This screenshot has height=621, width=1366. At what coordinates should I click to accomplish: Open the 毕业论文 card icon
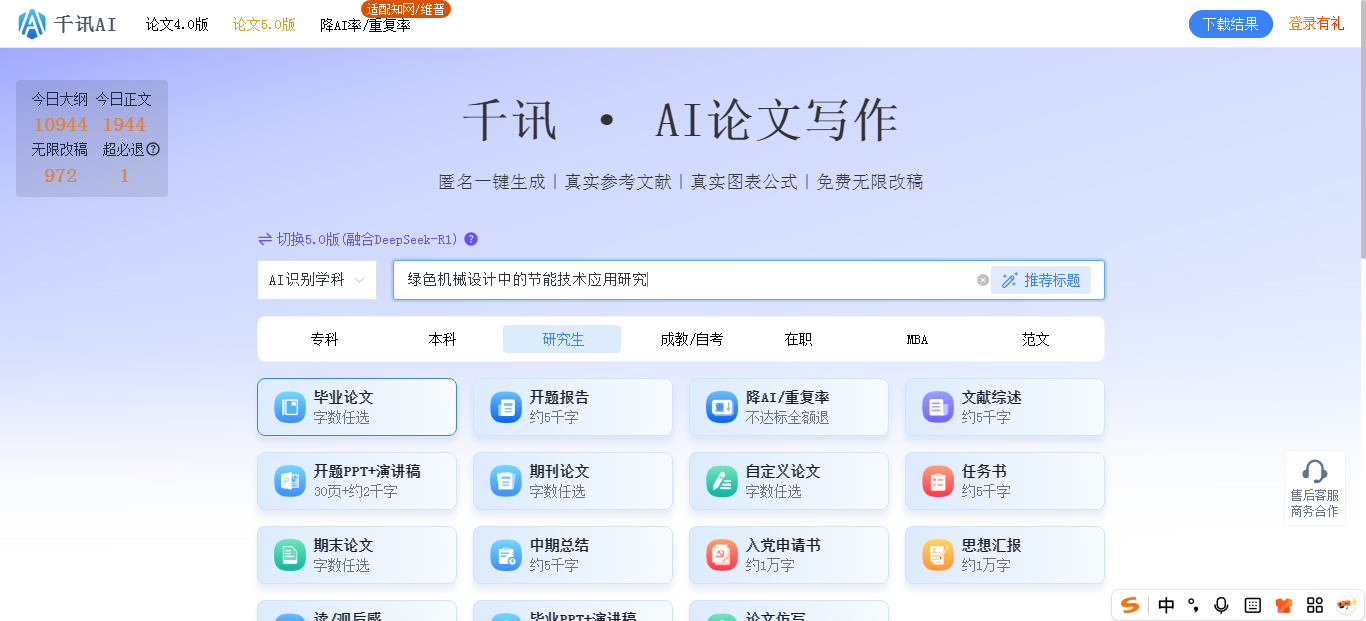coord(290,407)
